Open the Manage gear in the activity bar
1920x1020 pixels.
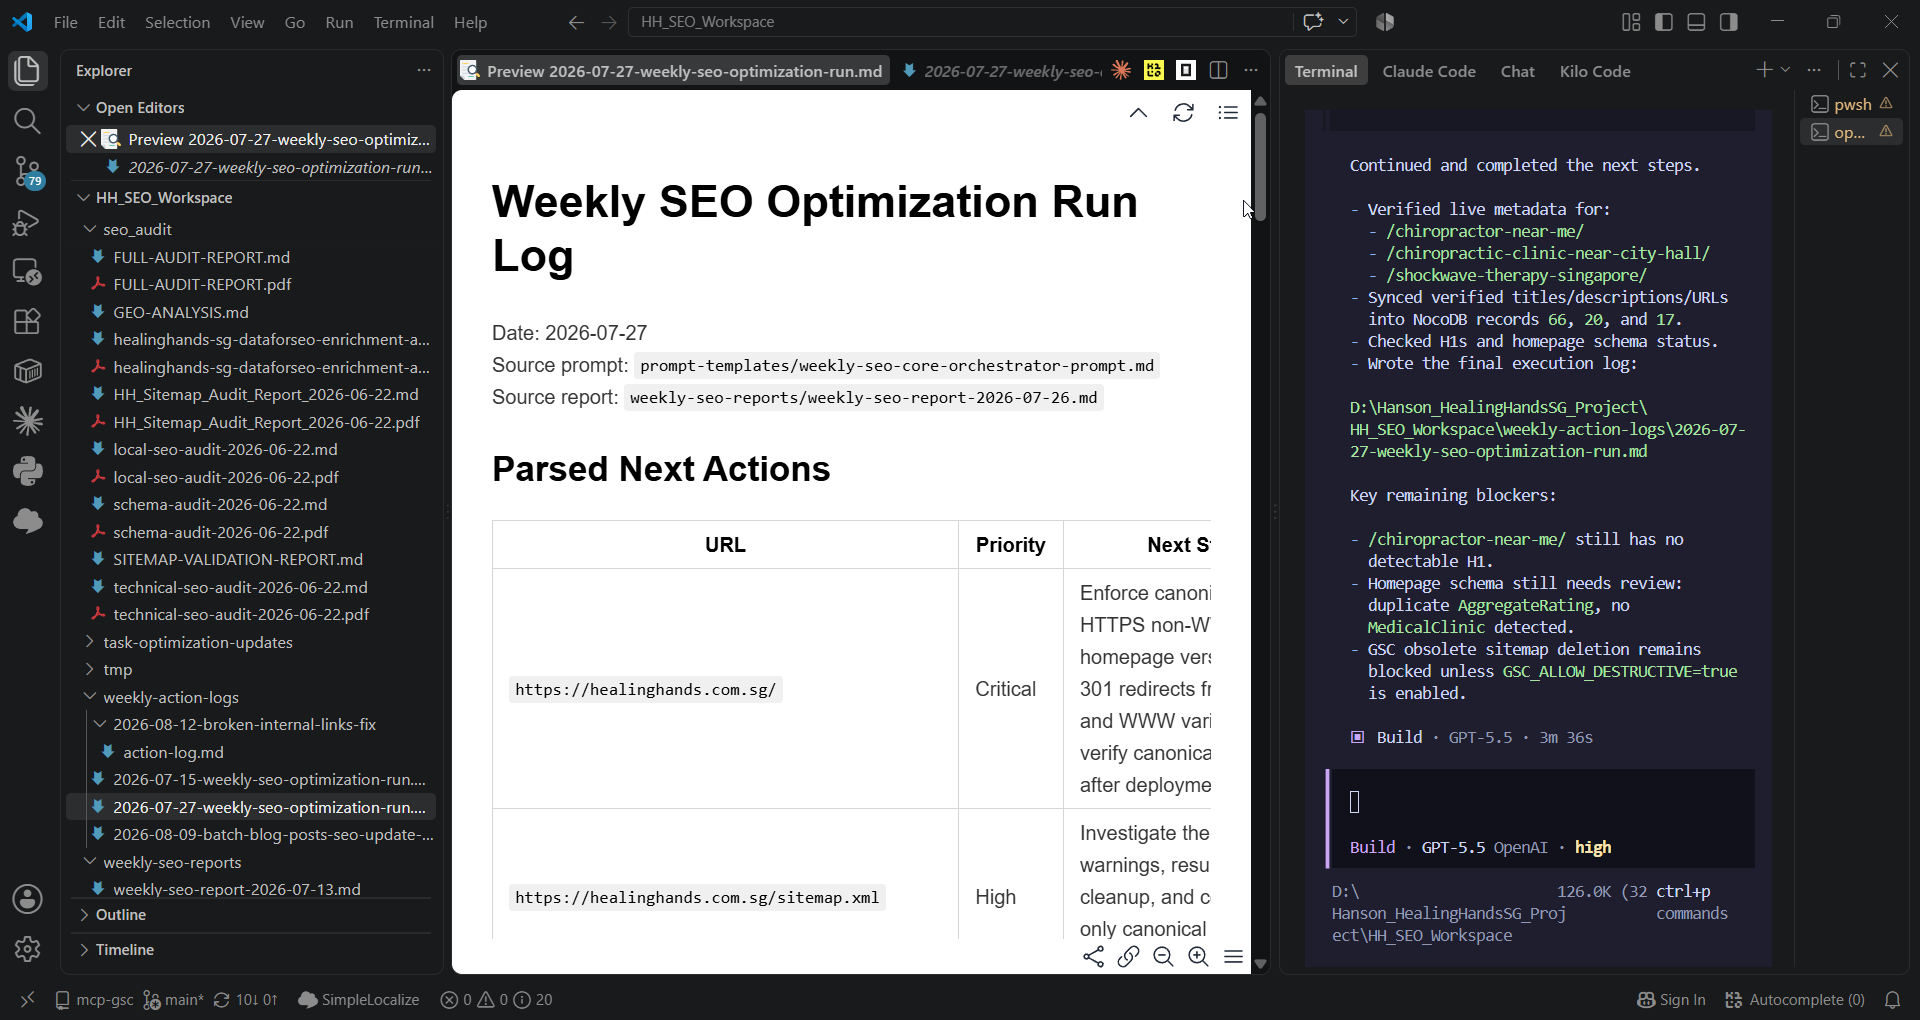click(x=27, y=949)
